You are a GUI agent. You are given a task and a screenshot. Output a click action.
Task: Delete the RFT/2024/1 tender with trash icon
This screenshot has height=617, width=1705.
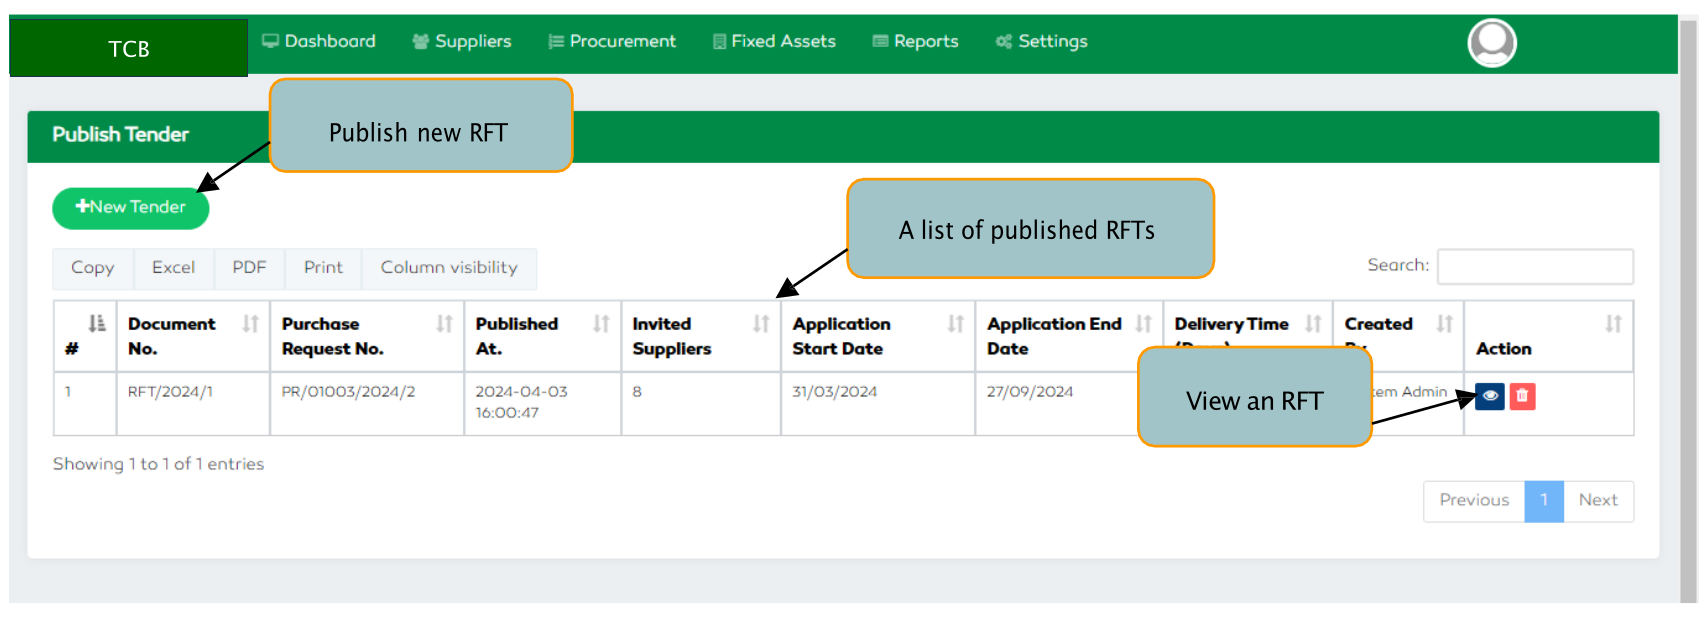point(1522,396)
